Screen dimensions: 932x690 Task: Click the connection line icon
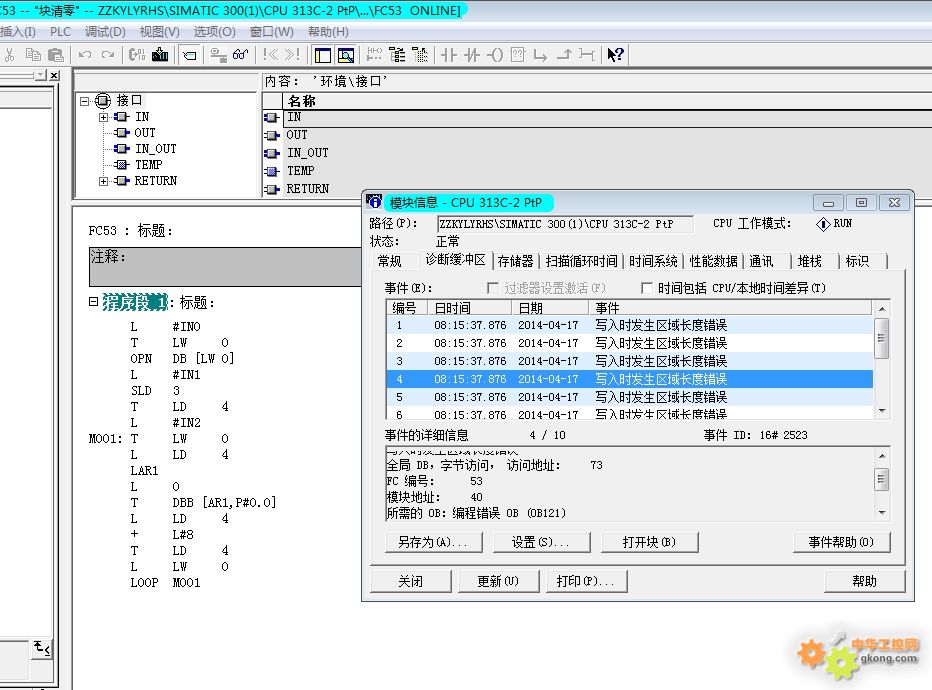[x=587, y=55]
